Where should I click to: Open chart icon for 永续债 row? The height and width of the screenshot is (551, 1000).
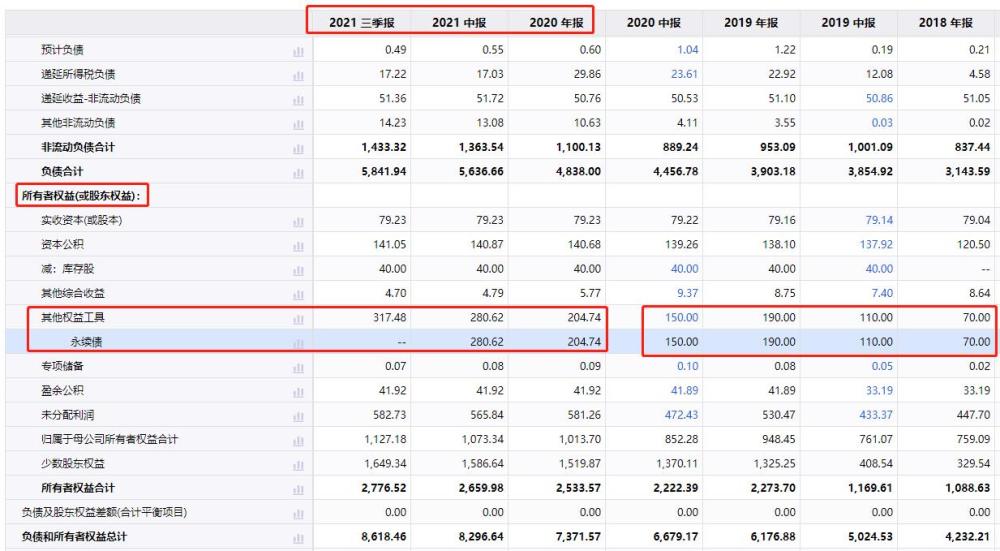point(297,343)
